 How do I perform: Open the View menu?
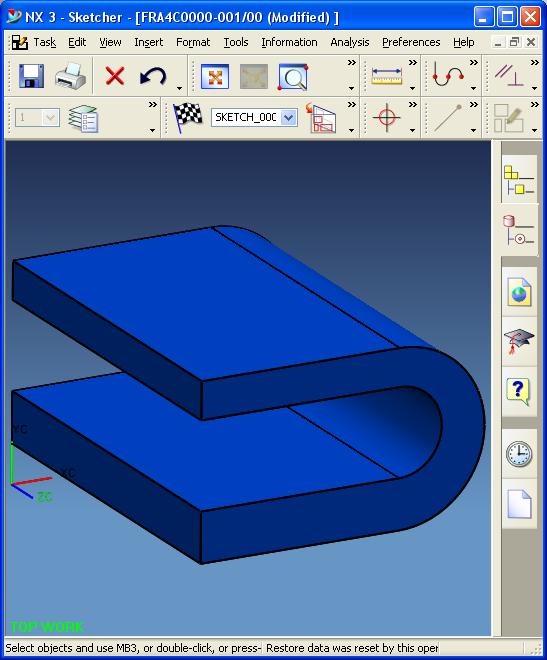pyautogui.click(x=110, y=43)
